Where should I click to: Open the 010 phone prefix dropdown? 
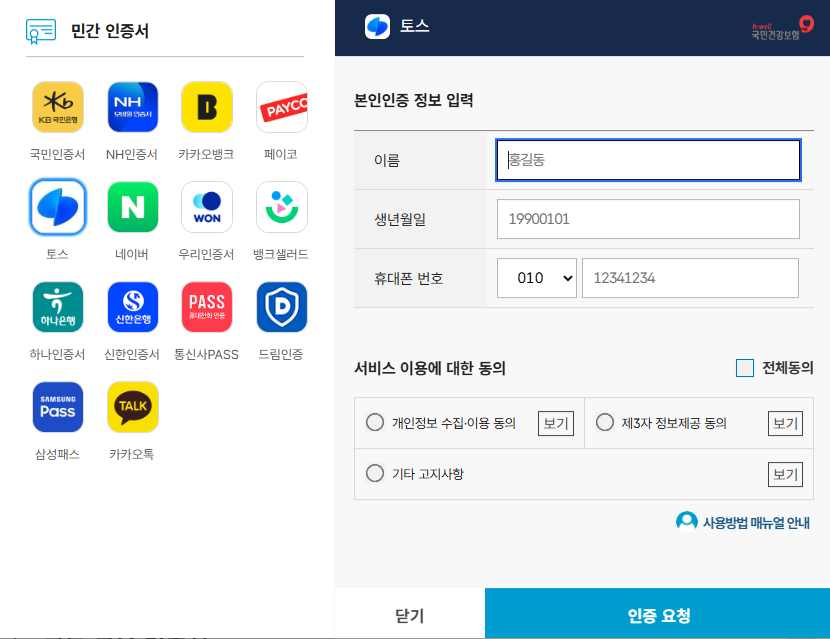pyautogui.click(x=537, y=278)
